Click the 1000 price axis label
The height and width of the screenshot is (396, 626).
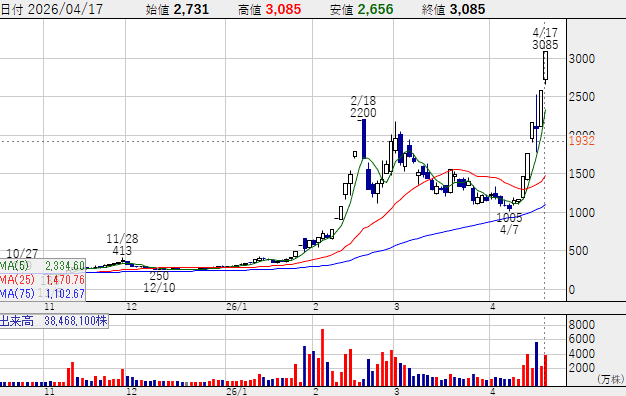pyautogui.click(x=582, y=212)
